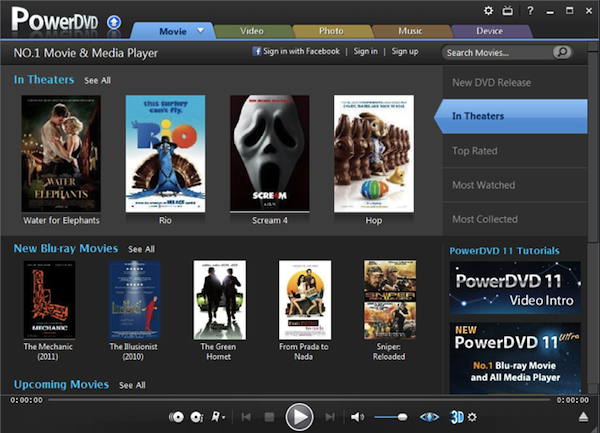The image size is (600, 433).
Task: Click the Upcoming Movies heading
Action: pos(61,384)
